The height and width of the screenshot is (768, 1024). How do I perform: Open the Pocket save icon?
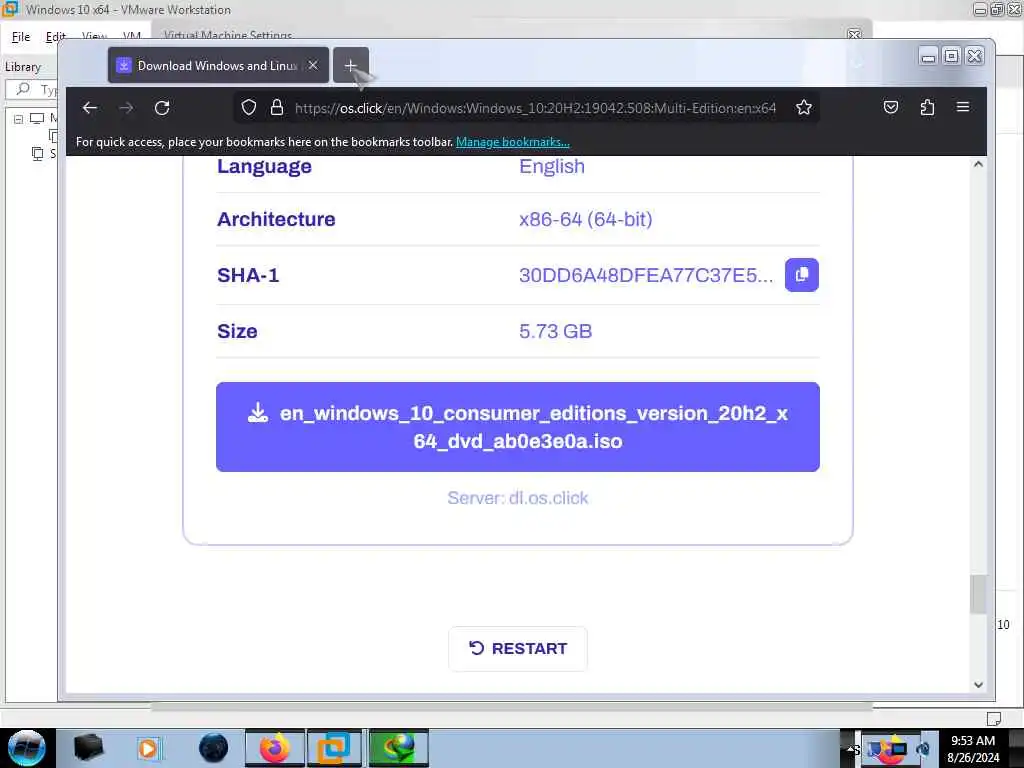pyautogui.click(x=891, y=108)
